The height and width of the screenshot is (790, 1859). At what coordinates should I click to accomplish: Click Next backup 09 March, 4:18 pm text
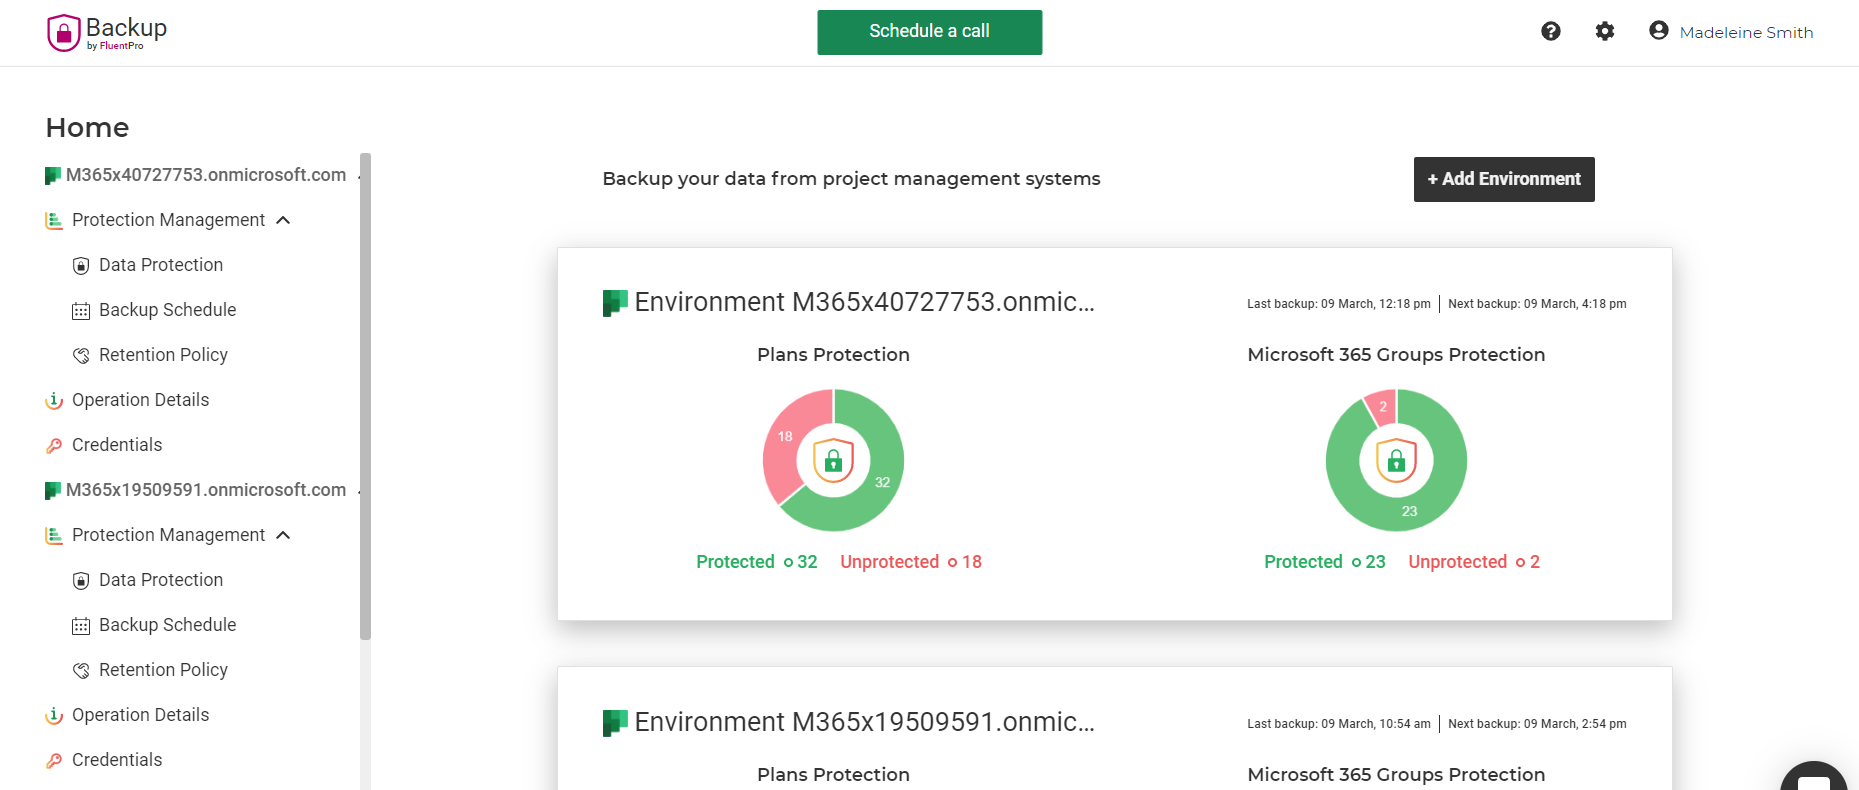tap(1537, 304)
